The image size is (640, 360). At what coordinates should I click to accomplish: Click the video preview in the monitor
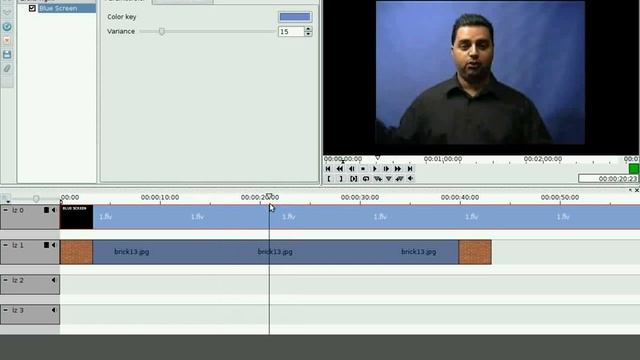480,73
